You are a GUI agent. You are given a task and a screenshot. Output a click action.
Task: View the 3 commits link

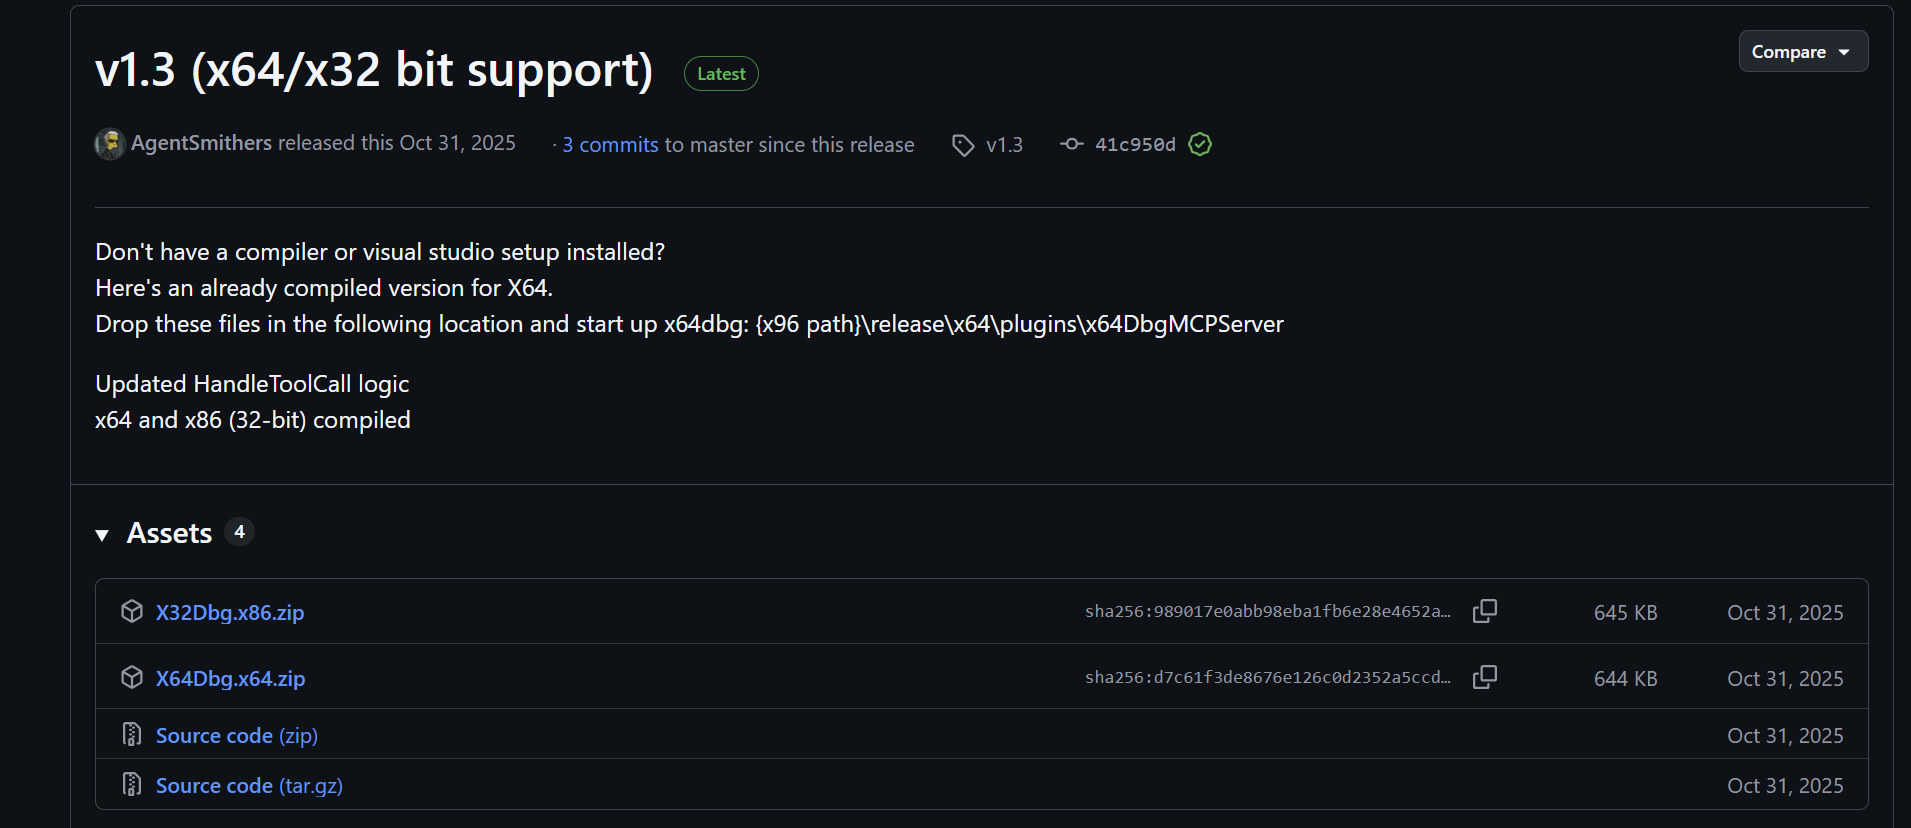[x=610, y=145]
